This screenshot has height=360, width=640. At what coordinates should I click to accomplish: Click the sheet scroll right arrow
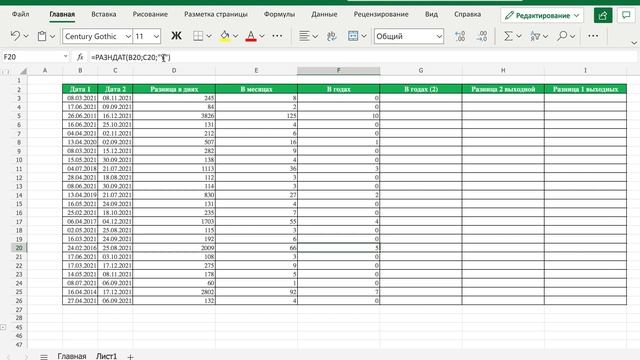click(26, 357)
